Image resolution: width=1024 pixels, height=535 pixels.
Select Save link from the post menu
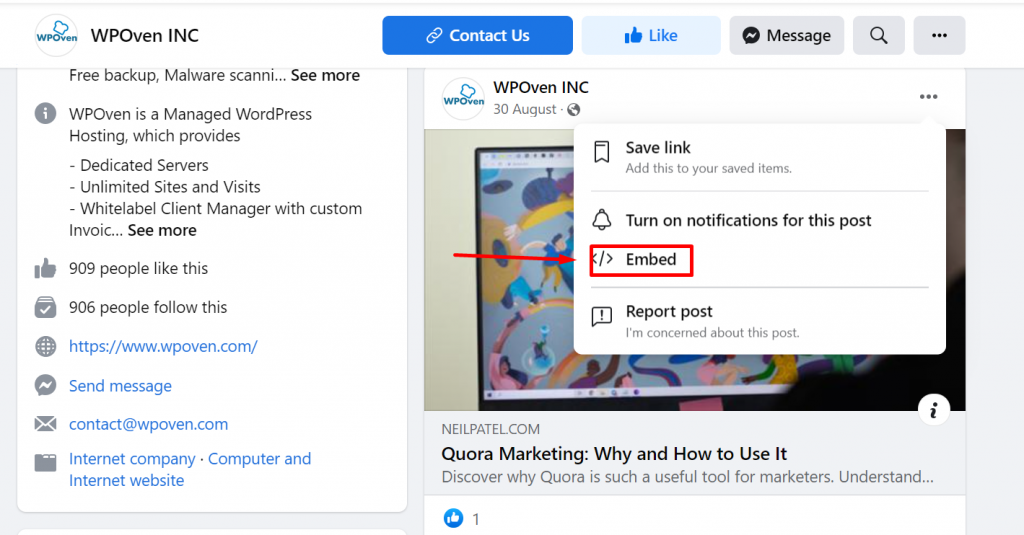click(x=760, y=157)
